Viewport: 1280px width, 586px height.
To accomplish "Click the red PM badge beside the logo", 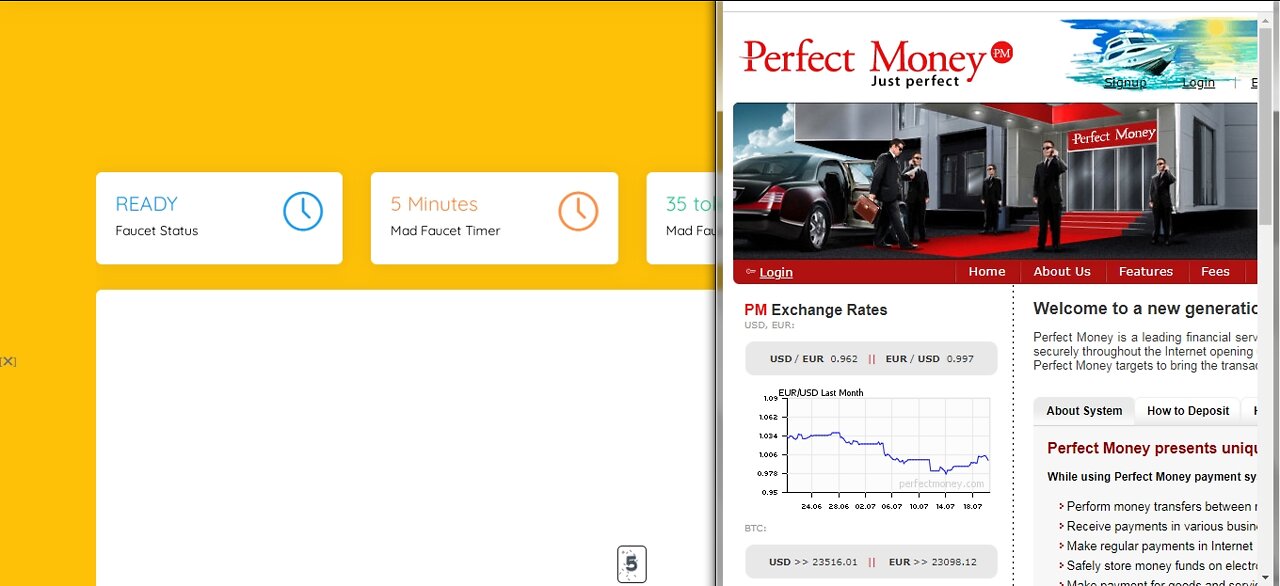I will click(x=1002, y=53).
